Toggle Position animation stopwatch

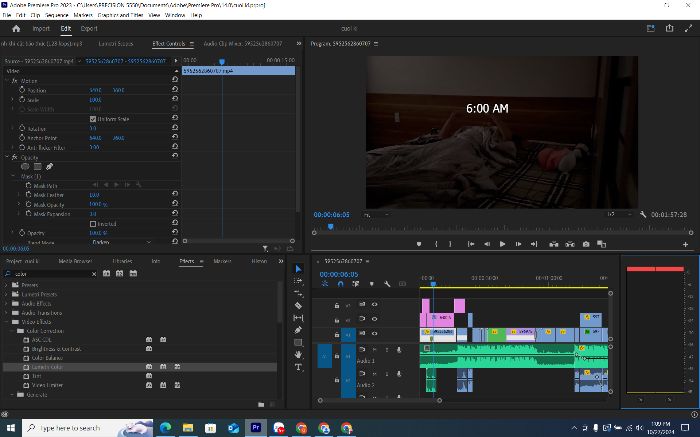[22, 90]
